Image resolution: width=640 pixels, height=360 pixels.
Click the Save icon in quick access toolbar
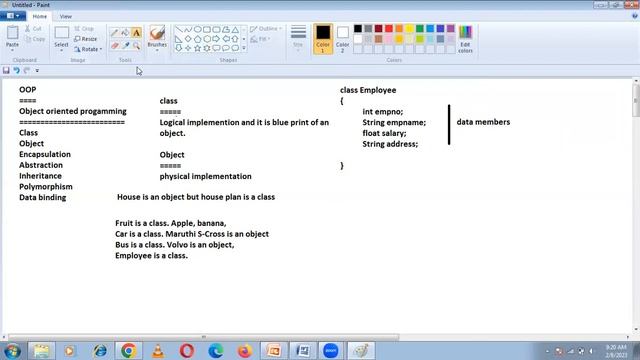tap(6, 70)
